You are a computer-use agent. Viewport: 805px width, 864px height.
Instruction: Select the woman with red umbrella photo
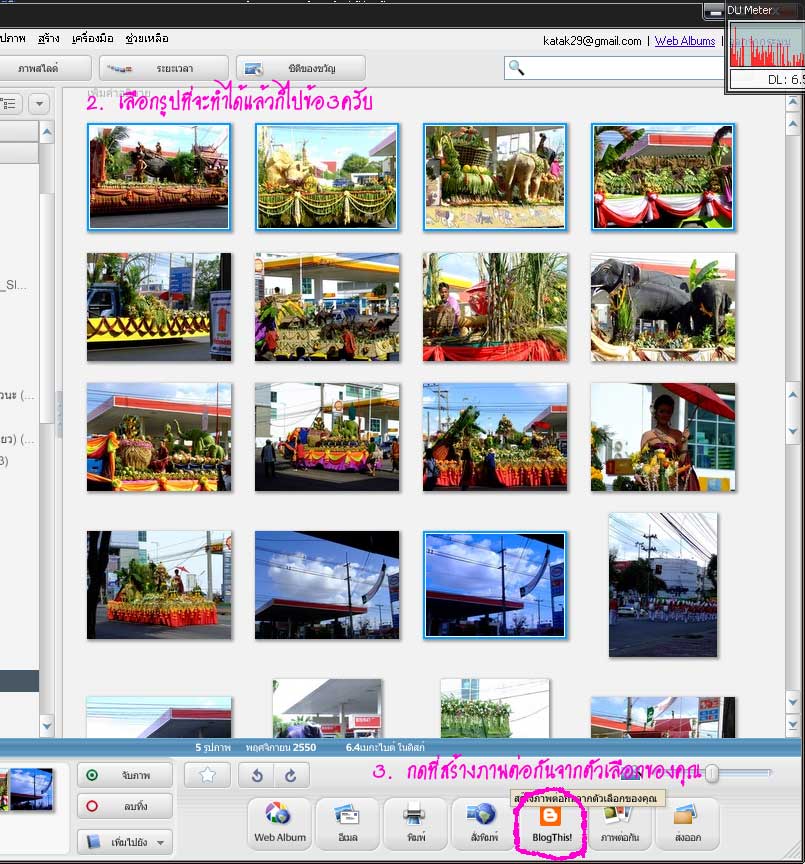(663, 437)
